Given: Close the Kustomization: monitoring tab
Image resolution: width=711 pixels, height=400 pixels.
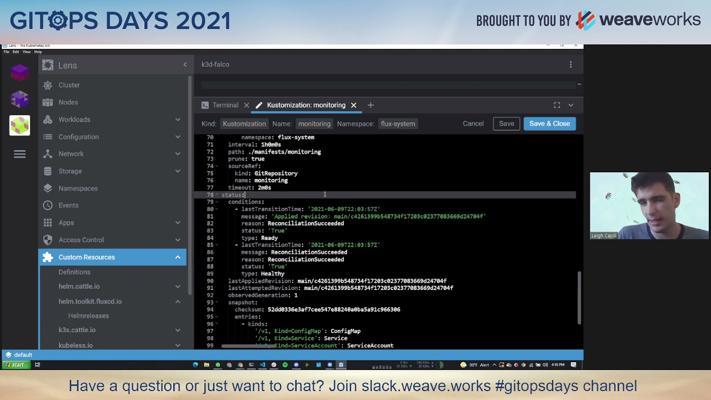Looking at the screenshot, I should click(x=353, y=105).
